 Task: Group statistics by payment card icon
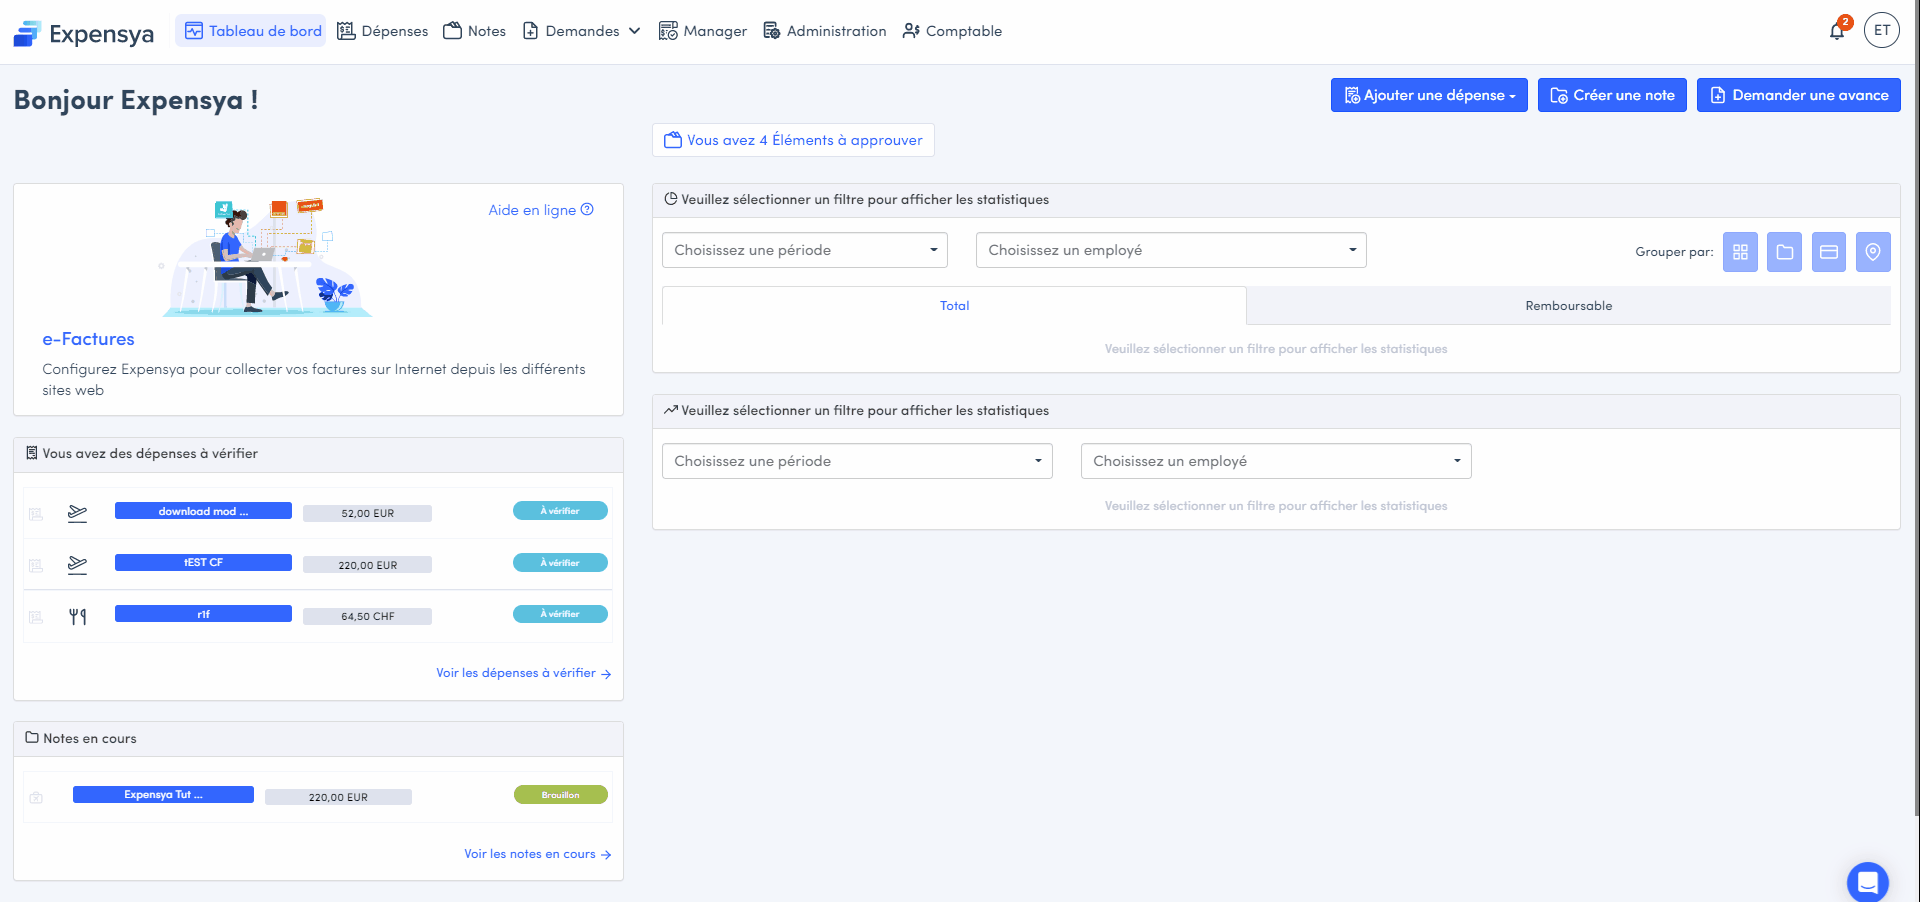(1829, 252)
